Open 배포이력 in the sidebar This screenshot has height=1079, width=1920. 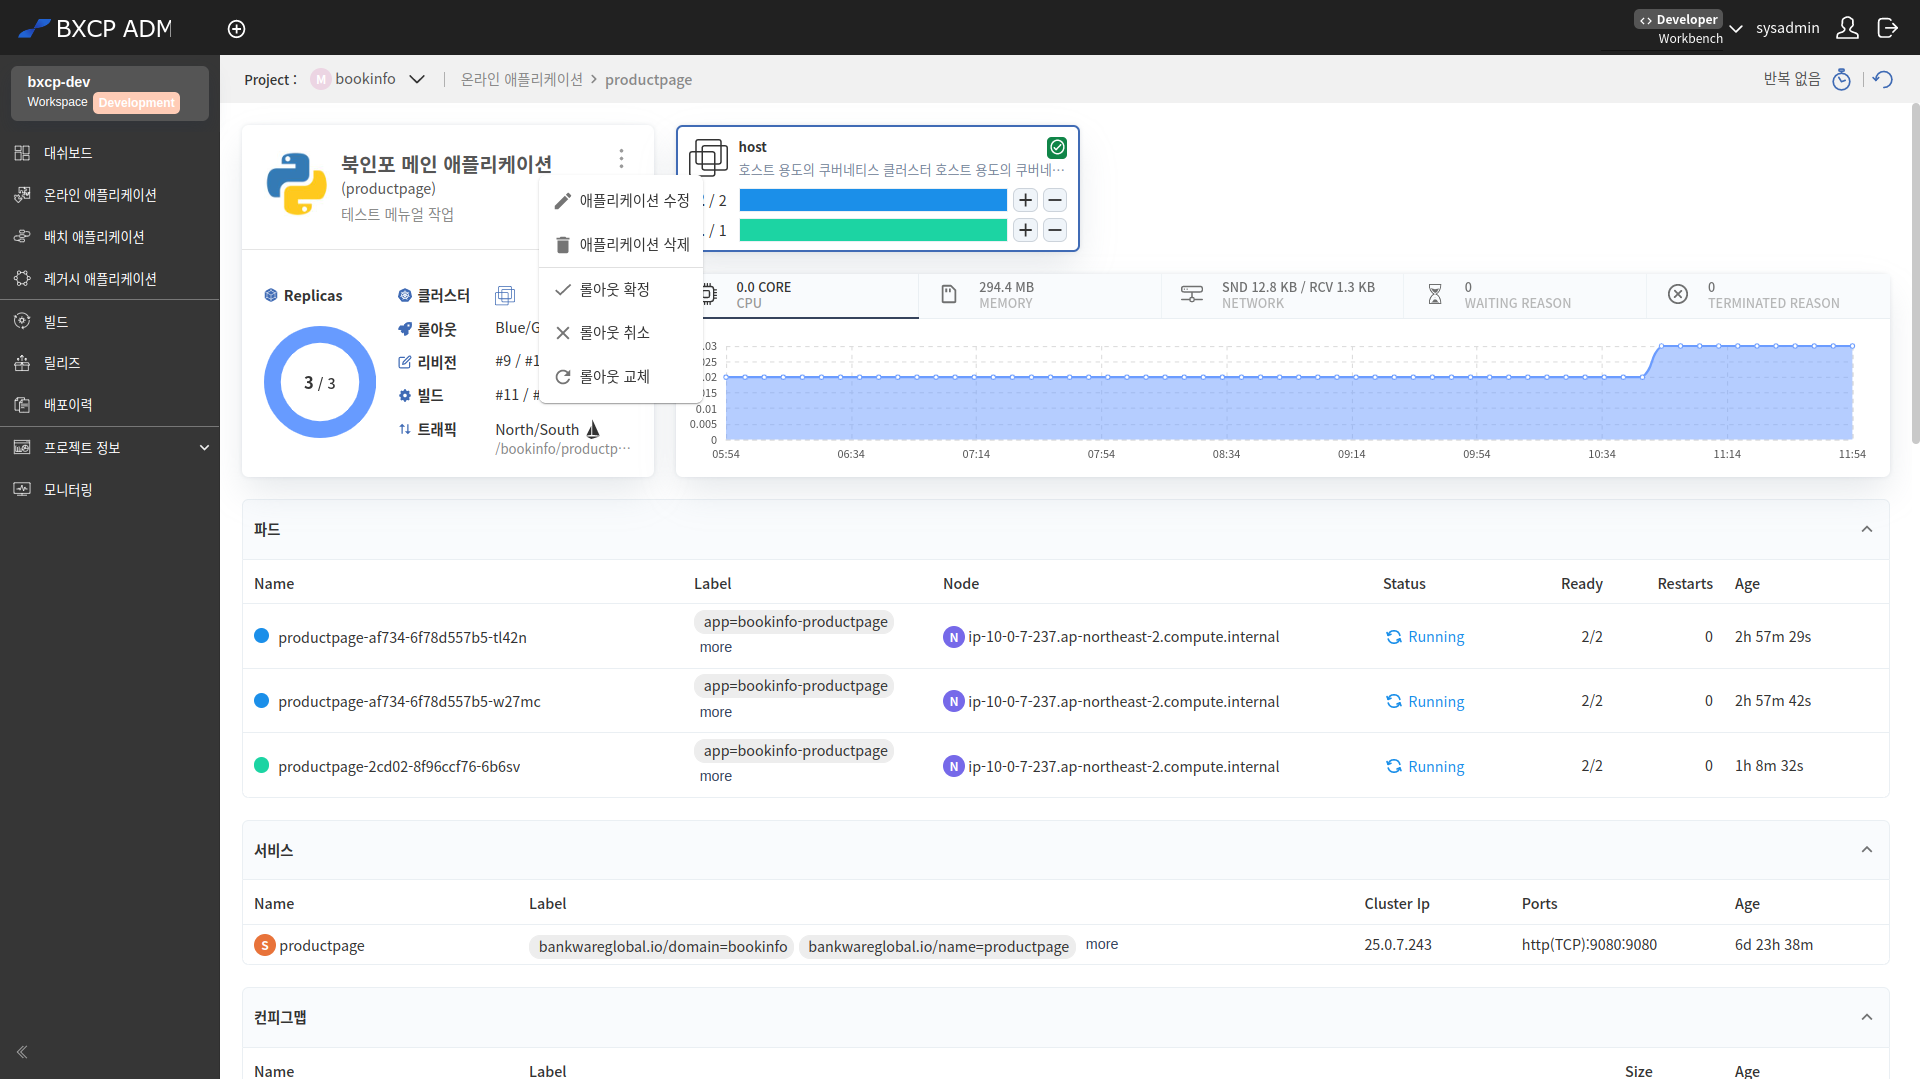click(110, 405)
